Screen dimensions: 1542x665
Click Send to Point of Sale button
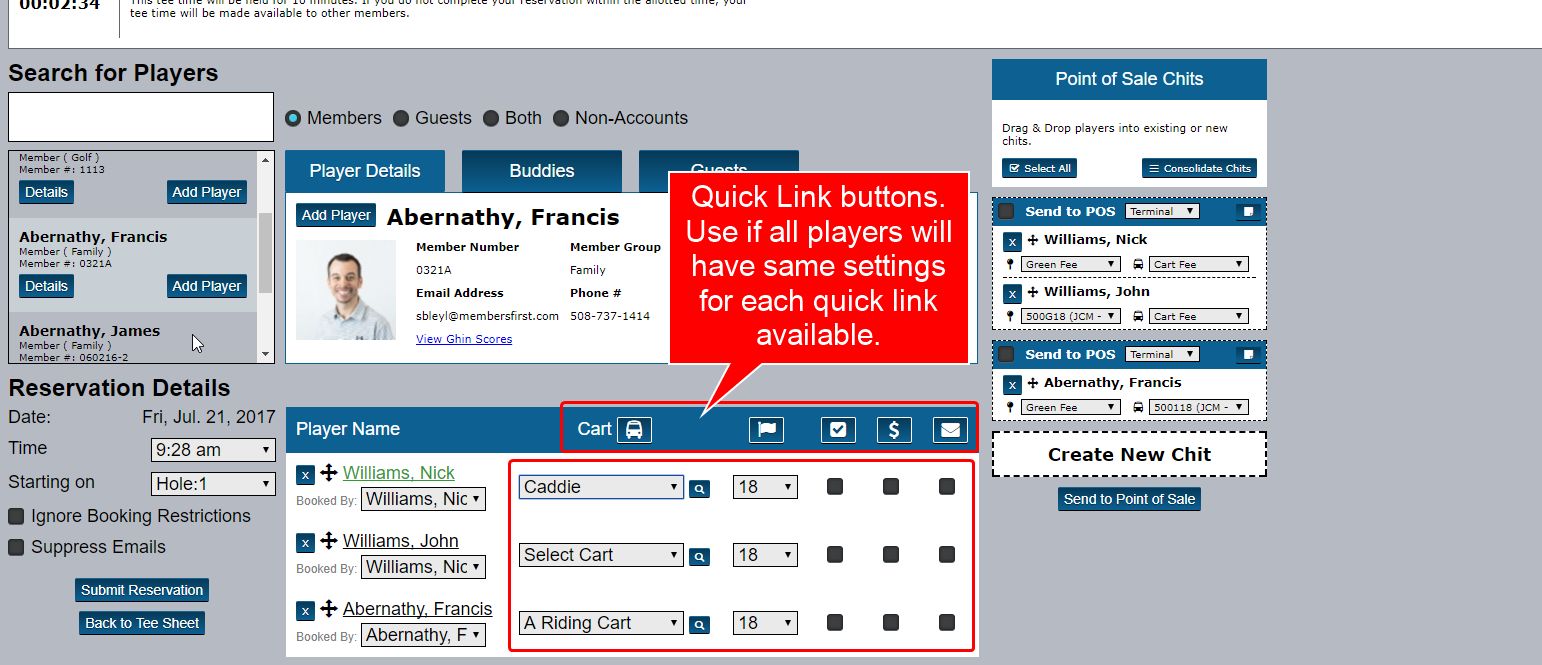click(x=1129, y=499)
